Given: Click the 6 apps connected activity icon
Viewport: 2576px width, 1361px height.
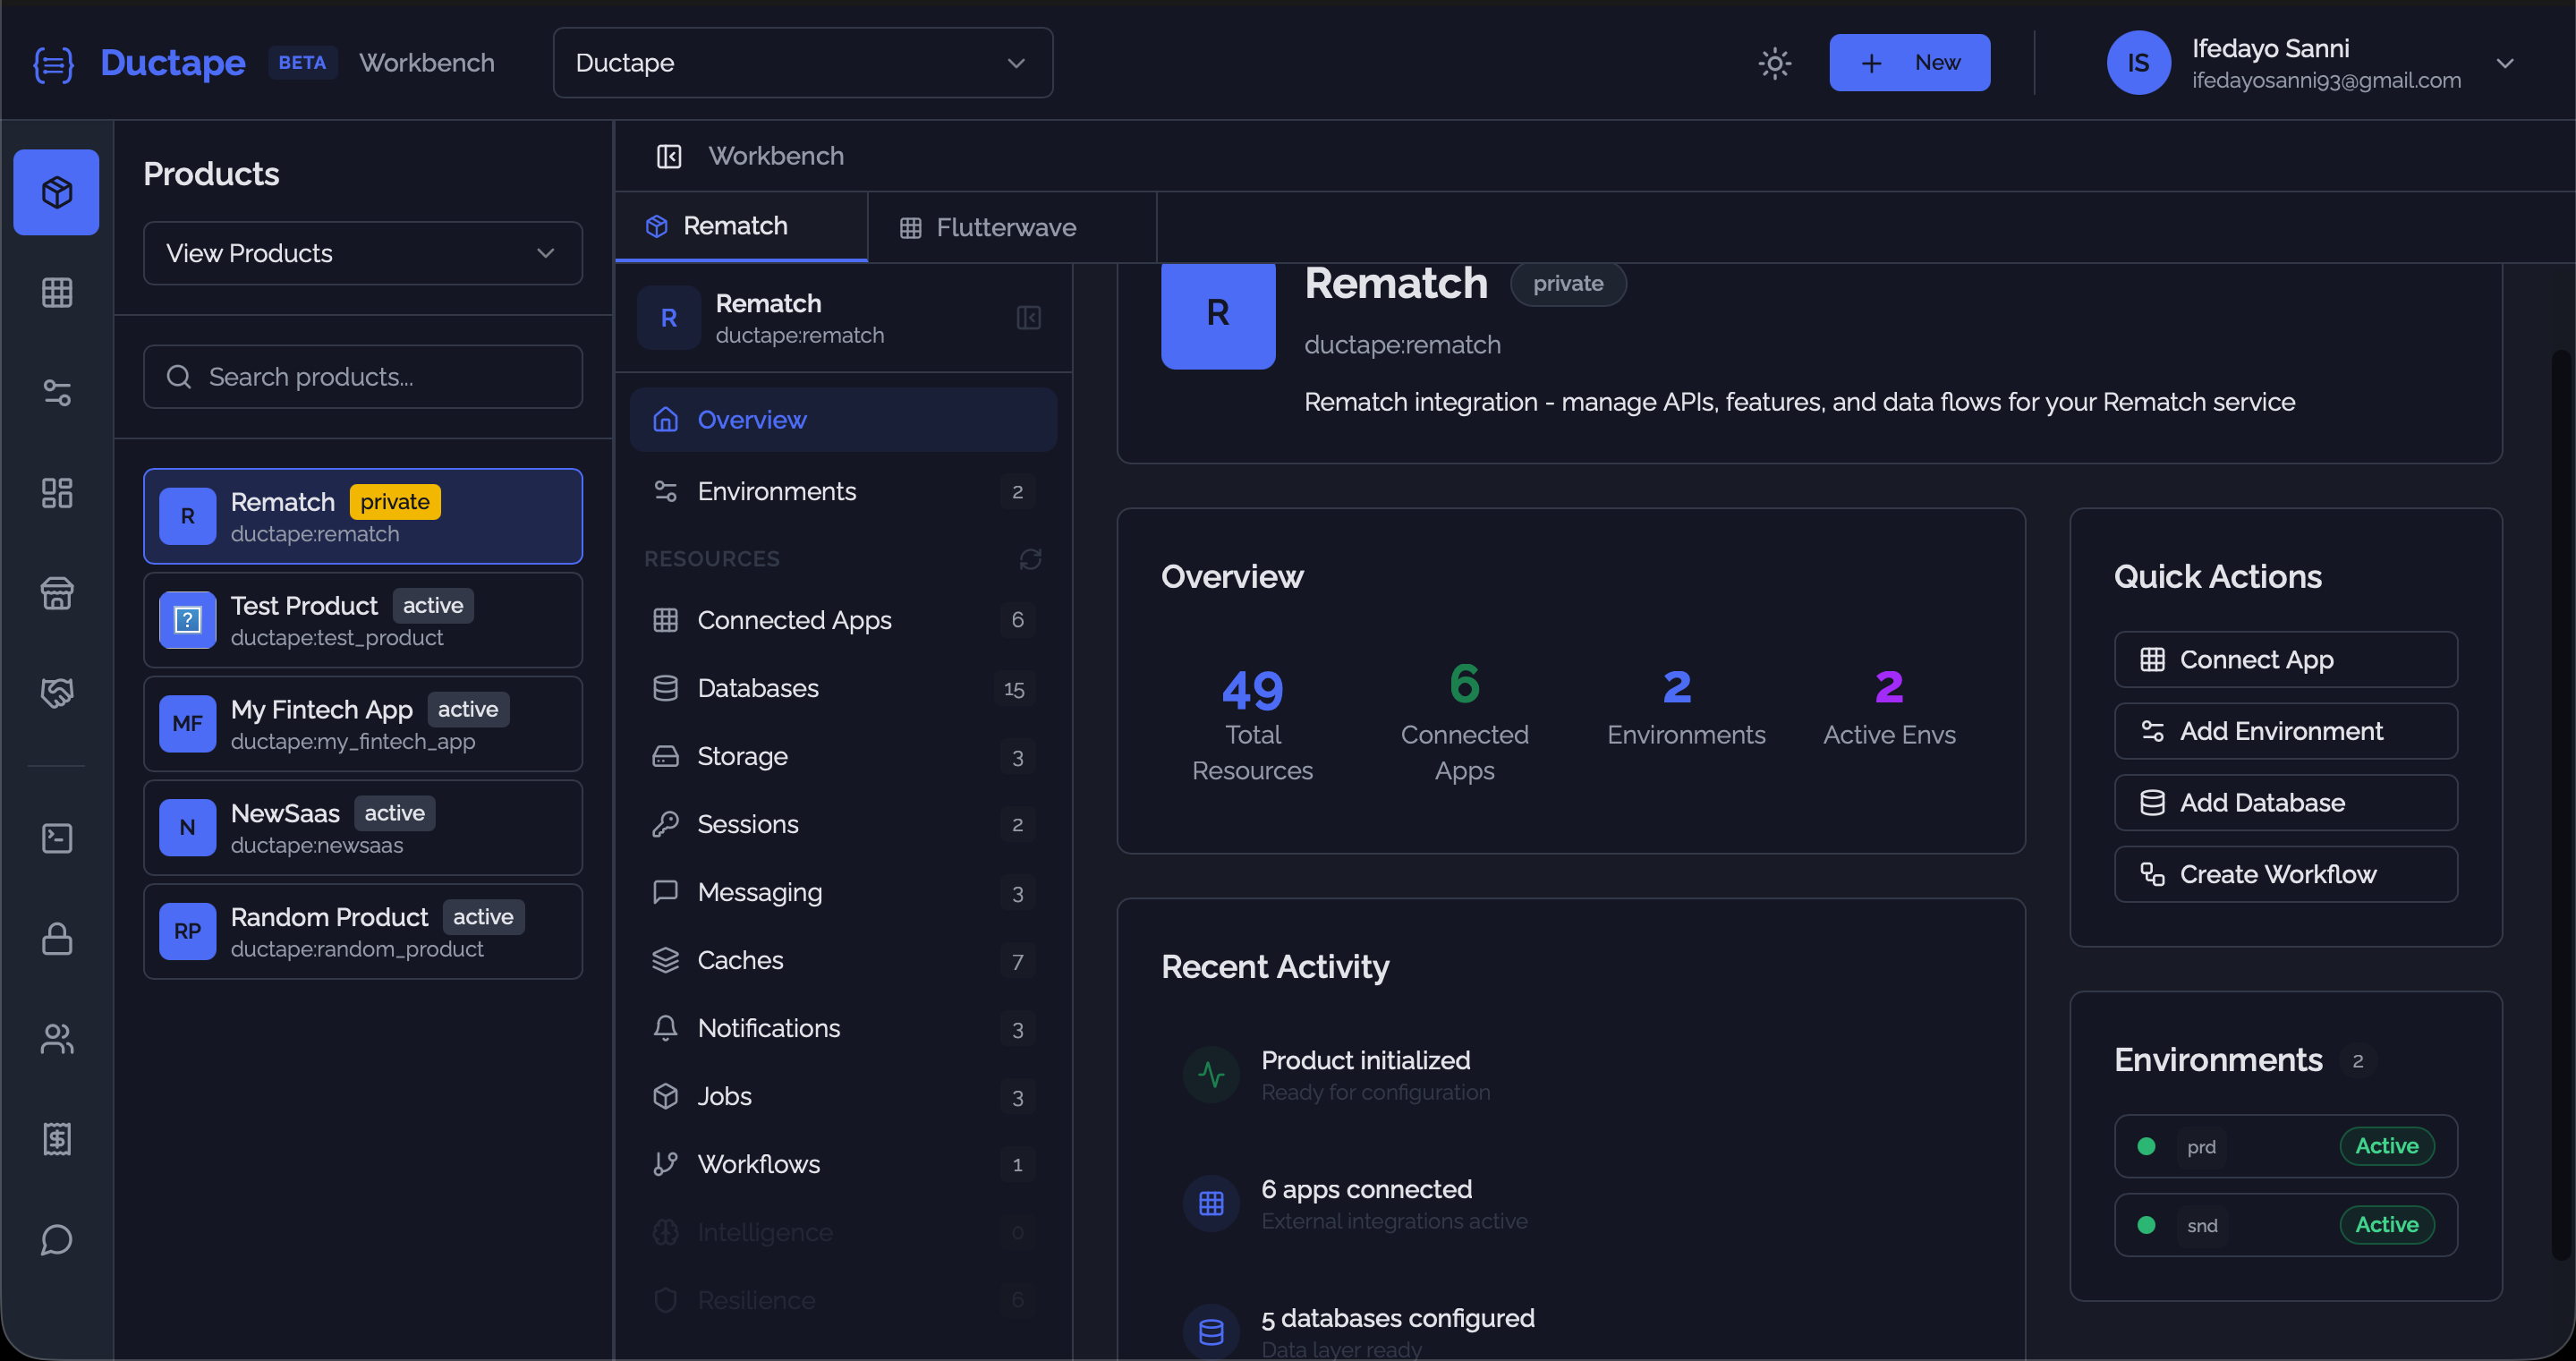Looking at the screenshot, I should [x=1211, y=1204].
